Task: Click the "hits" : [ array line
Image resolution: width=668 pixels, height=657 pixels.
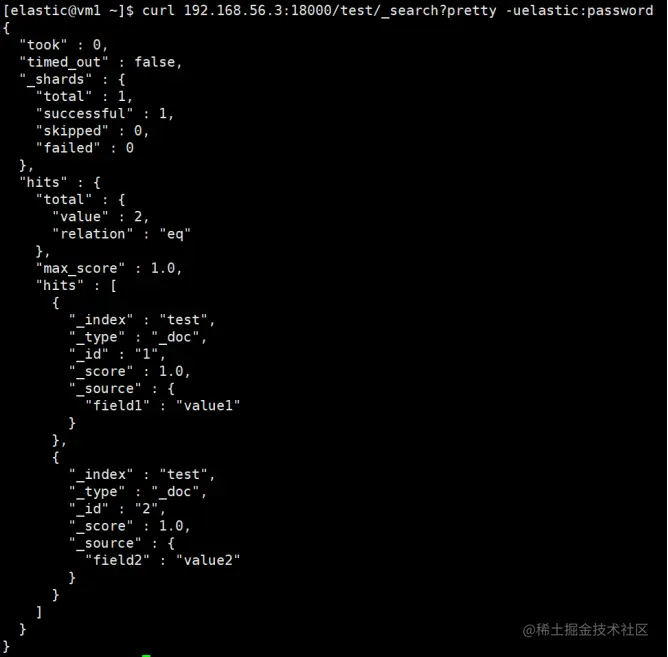Action: click(76, 285)
